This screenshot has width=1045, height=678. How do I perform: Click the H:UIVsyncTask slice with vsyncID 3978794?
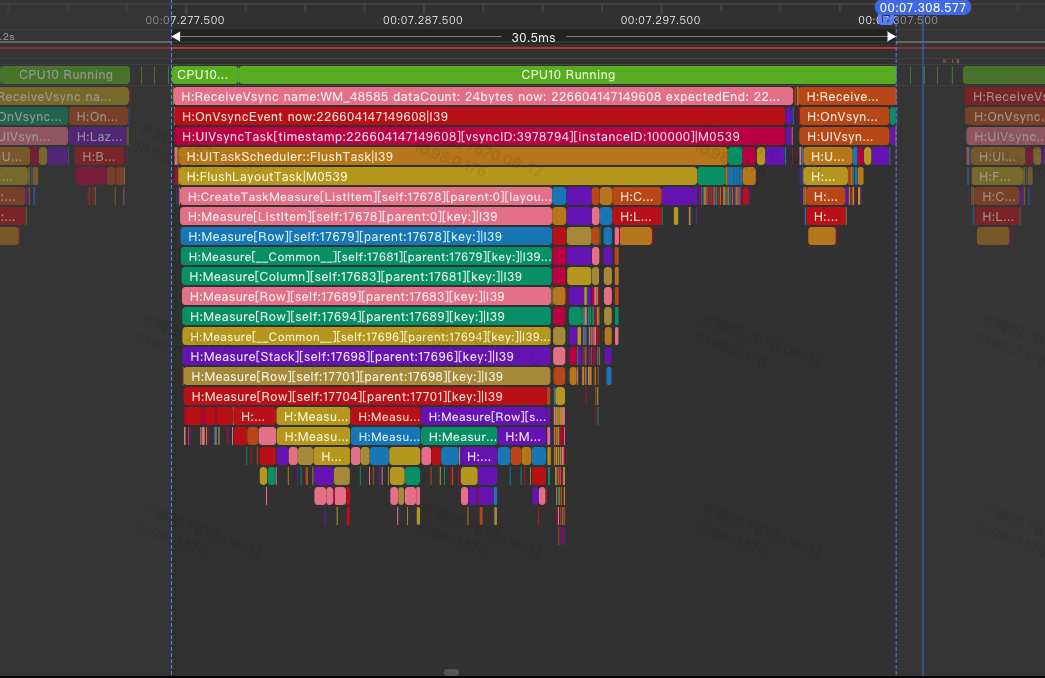click(480, 136)
